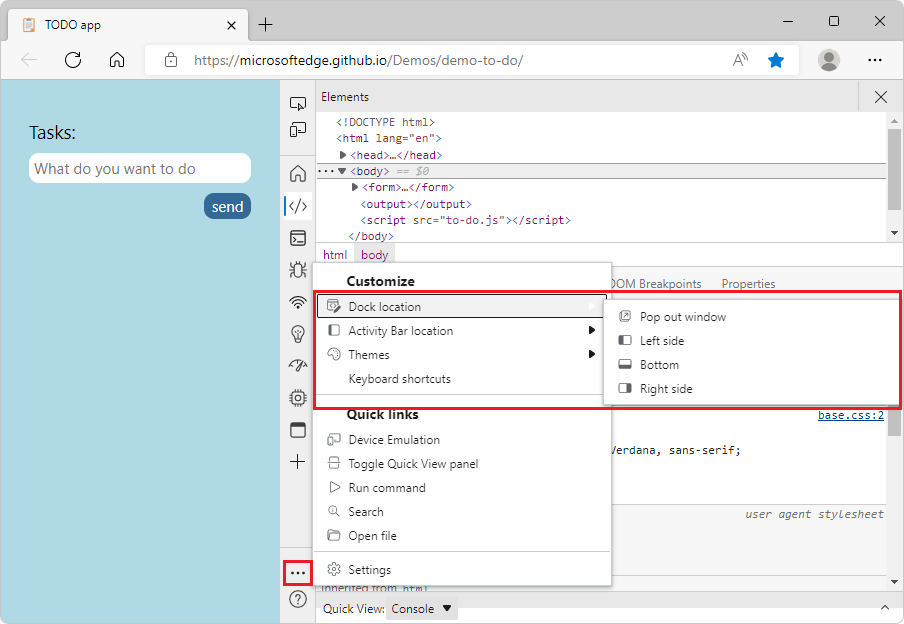This screenshot has height=624, width=904.
Task: Click the browser Home button
Action: [117, 60]
